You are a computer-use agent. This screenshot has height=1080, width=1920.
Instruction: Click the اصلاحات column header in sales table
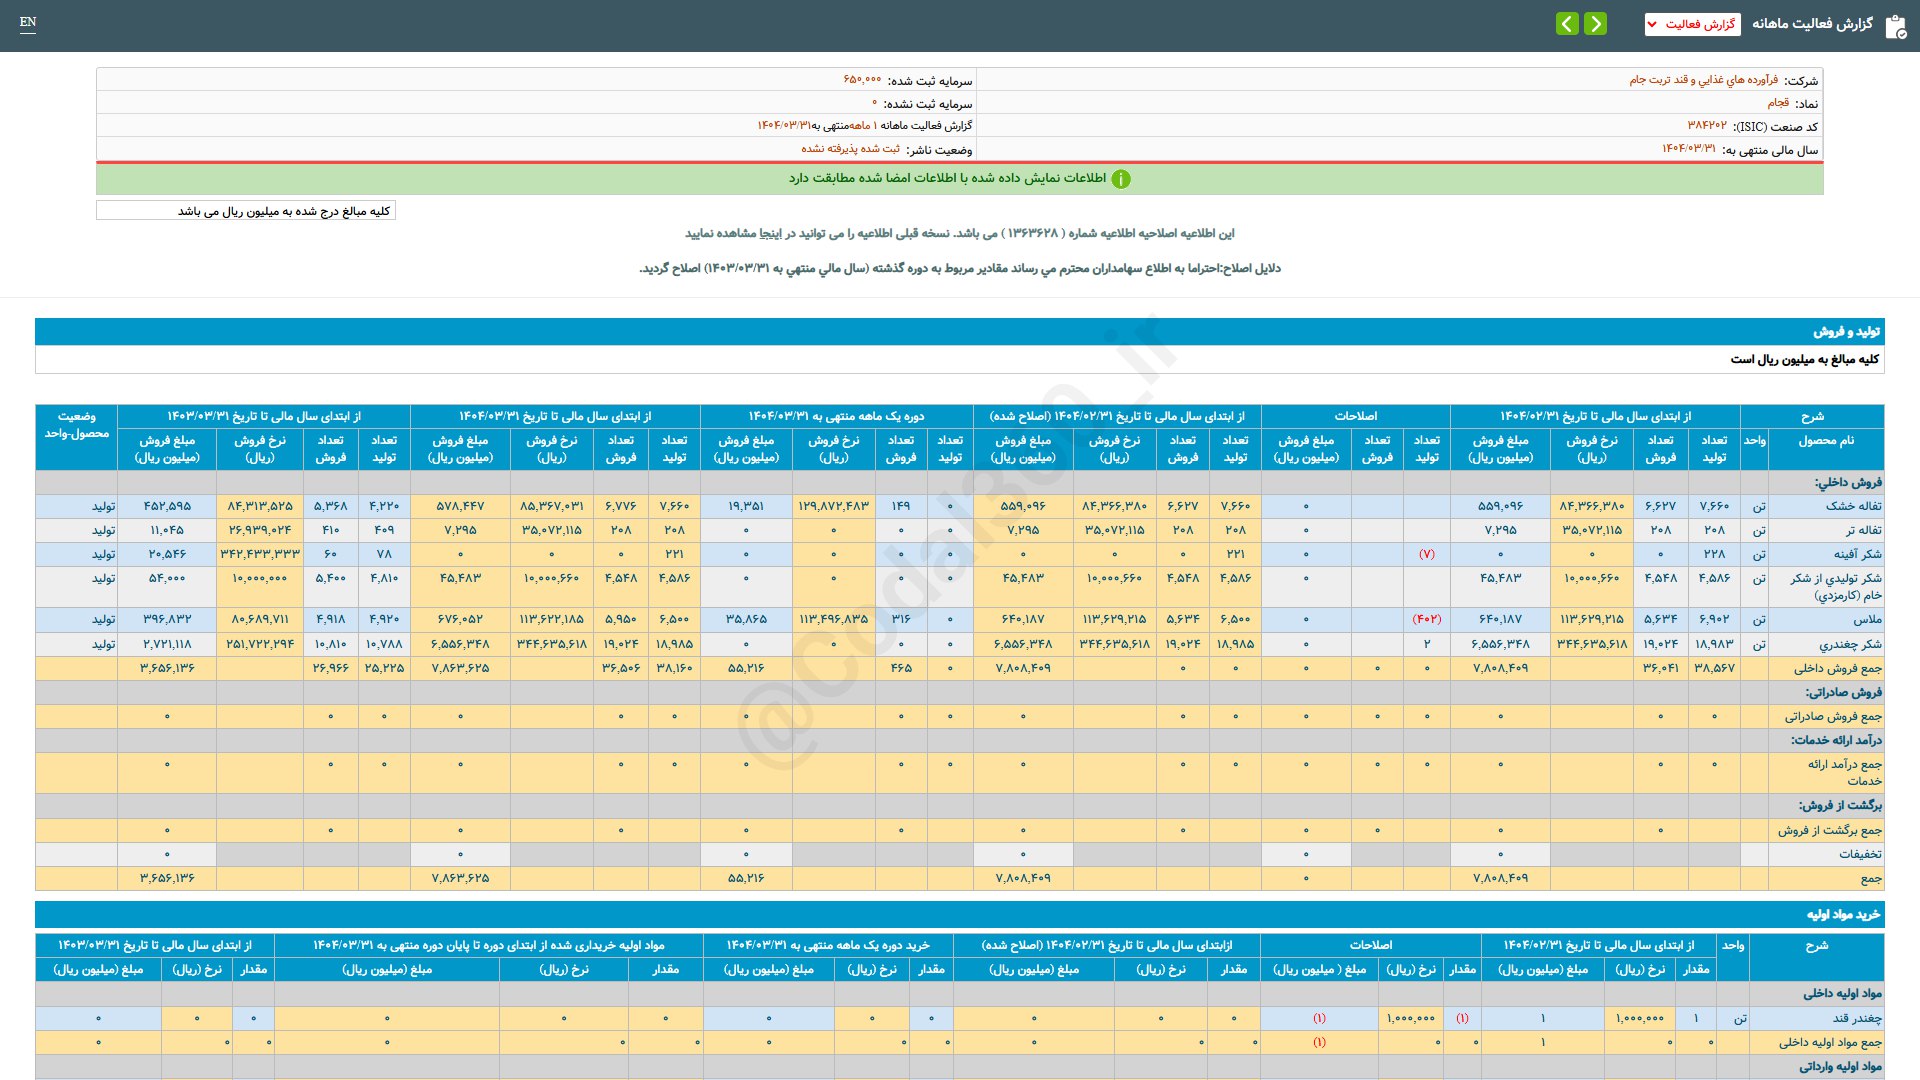(1355, 416)
